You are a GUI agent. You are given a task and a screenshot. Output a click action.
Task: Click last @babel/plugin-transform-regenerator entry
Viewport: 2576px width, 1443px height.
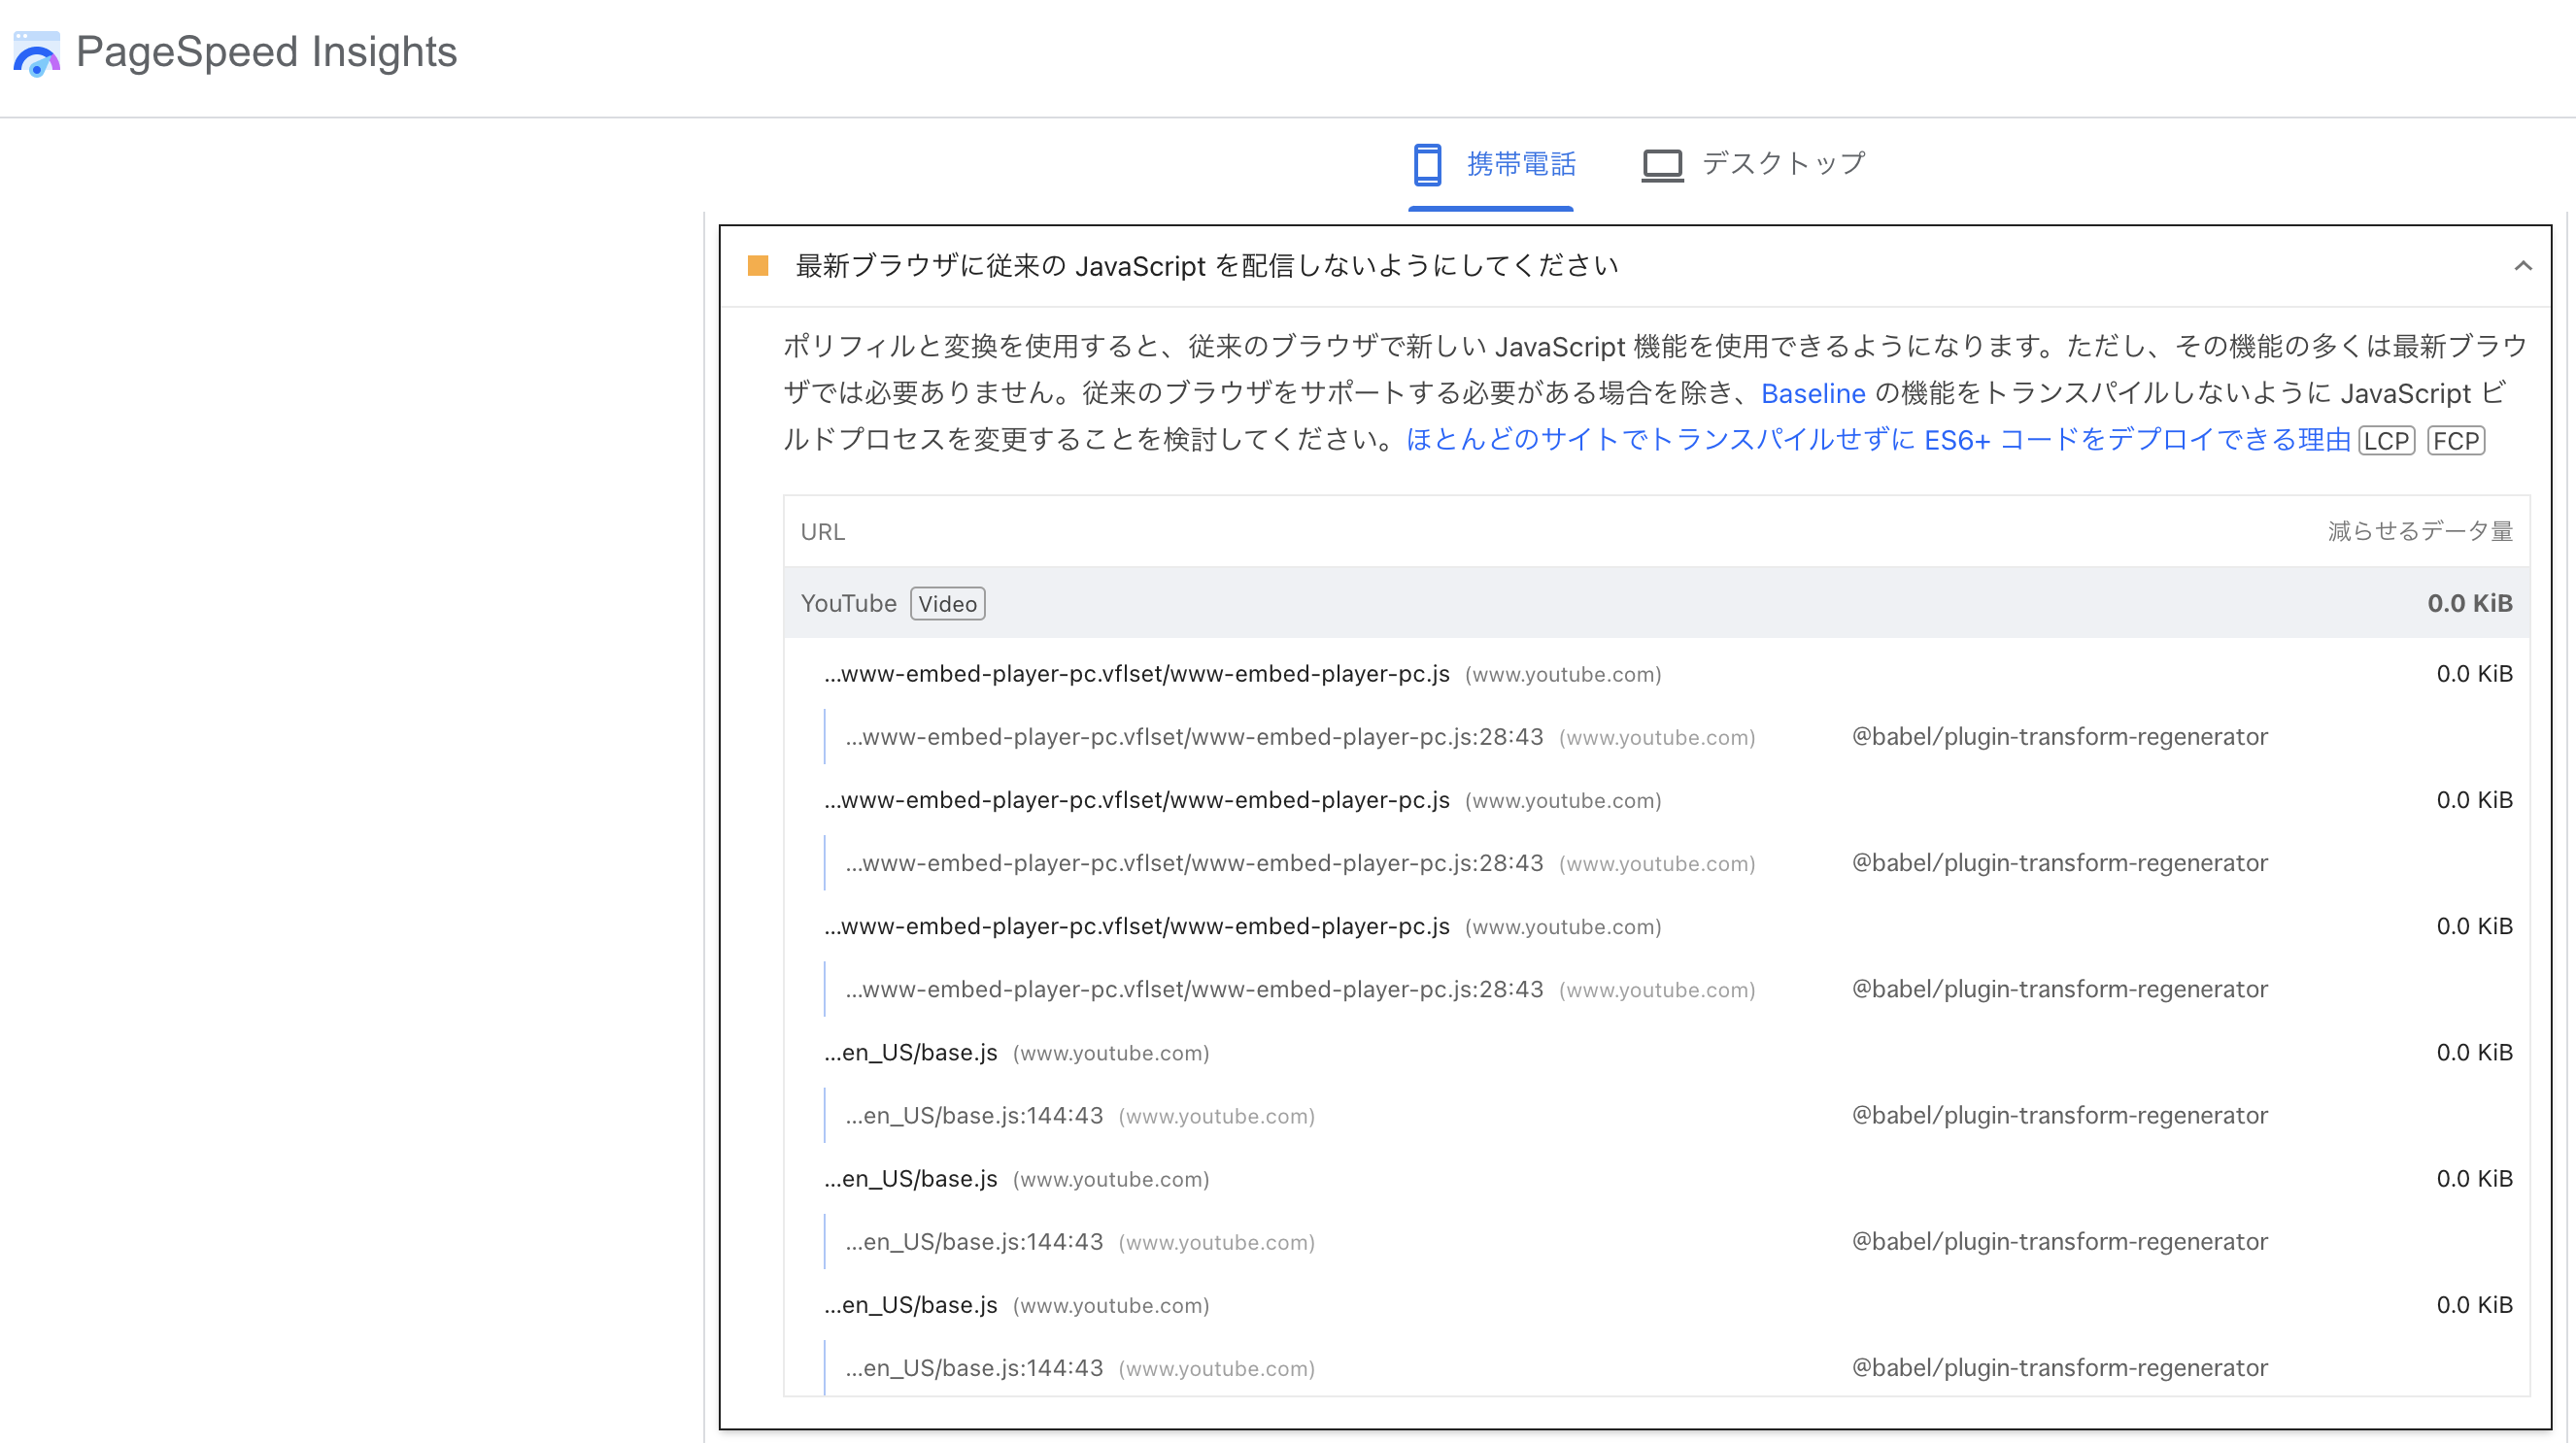point(2059,1367)
